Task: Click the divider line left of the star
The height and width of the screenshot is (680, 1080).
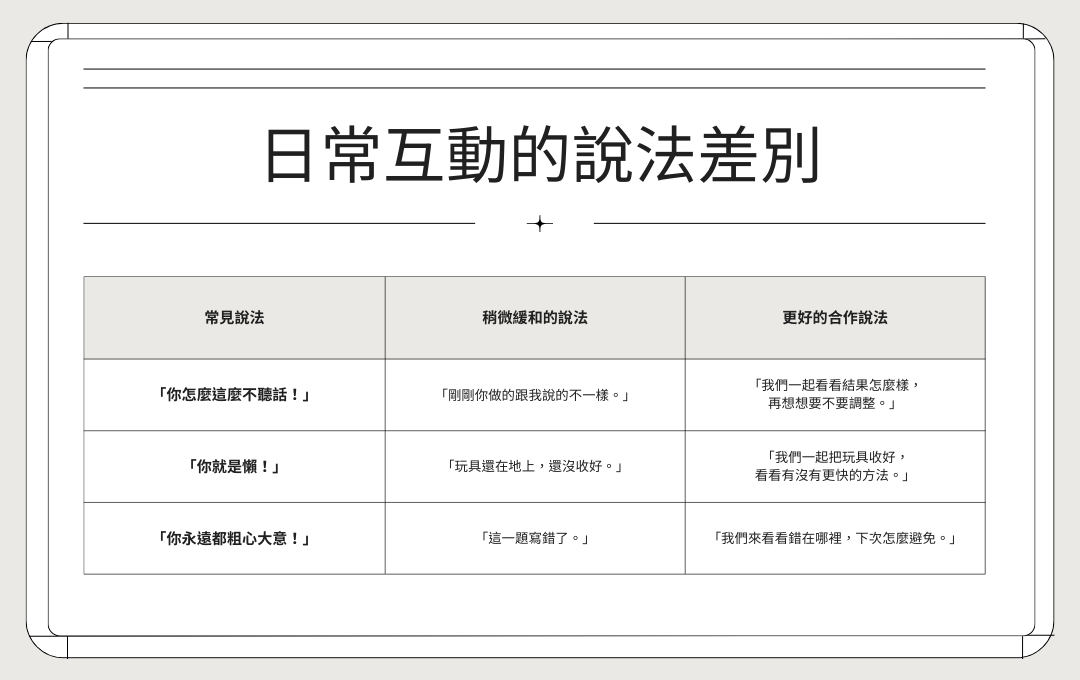Action: [x=278, y=223]
